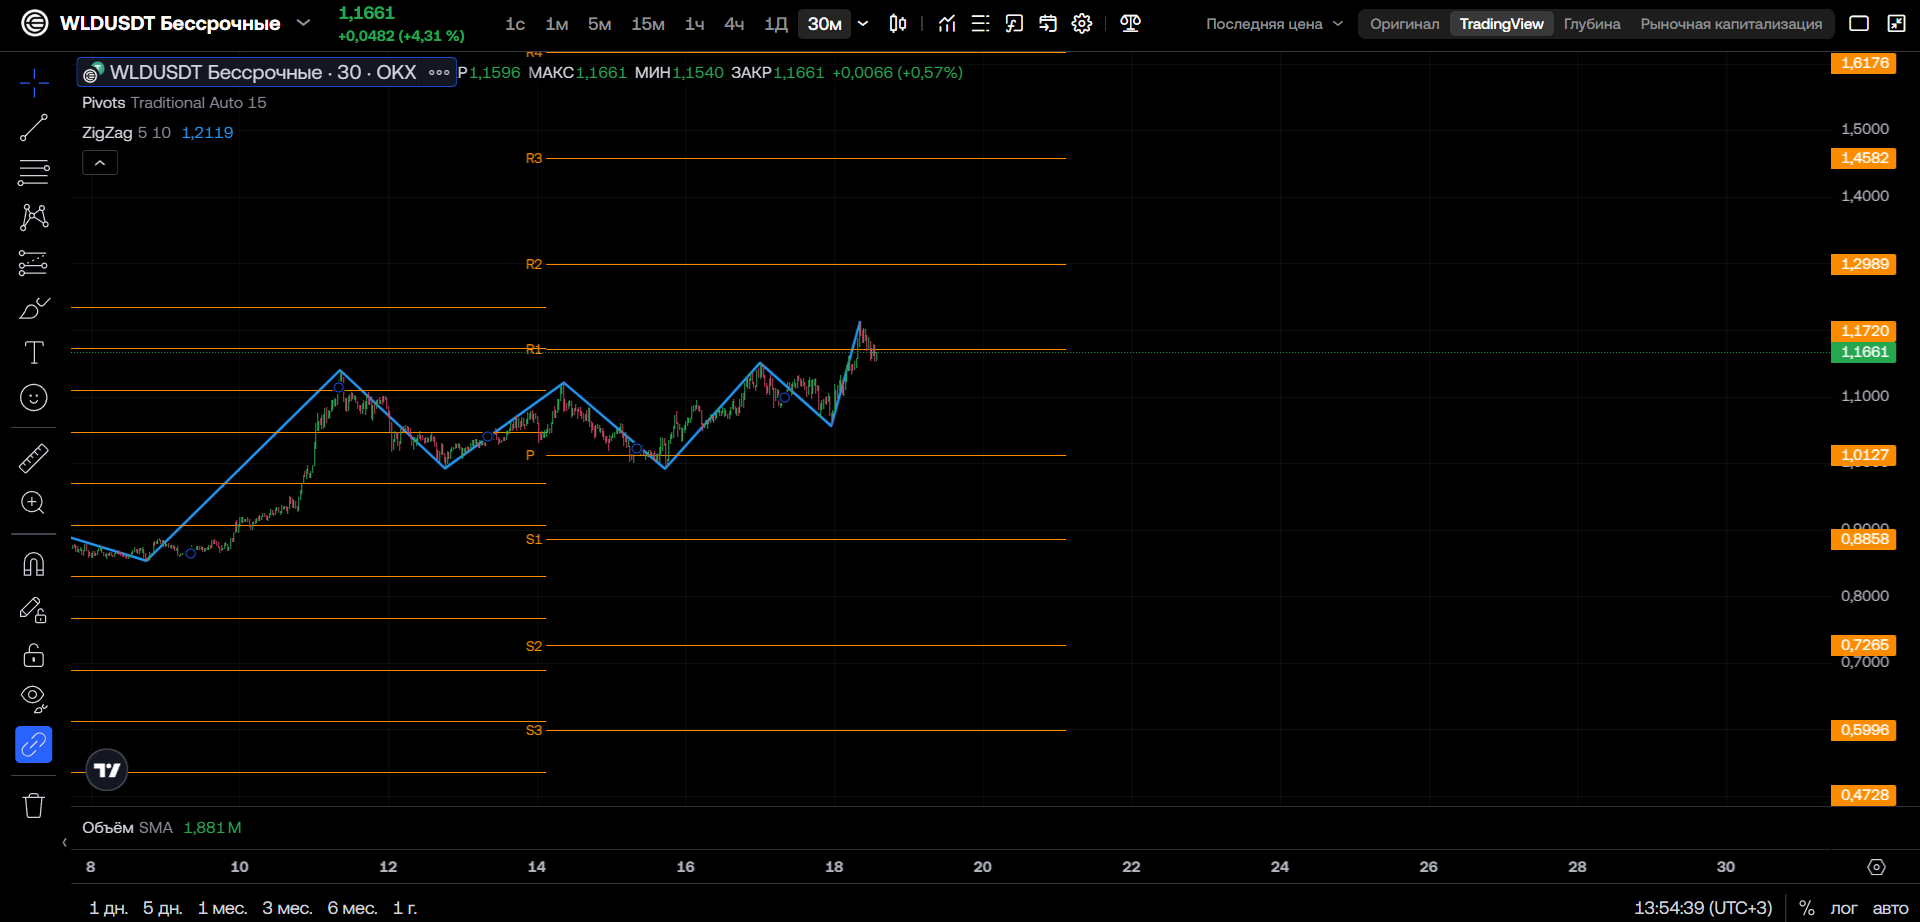Screen dimensions: 1920x922
Task: Enable лог scale on price axis
Action: 1843,908
